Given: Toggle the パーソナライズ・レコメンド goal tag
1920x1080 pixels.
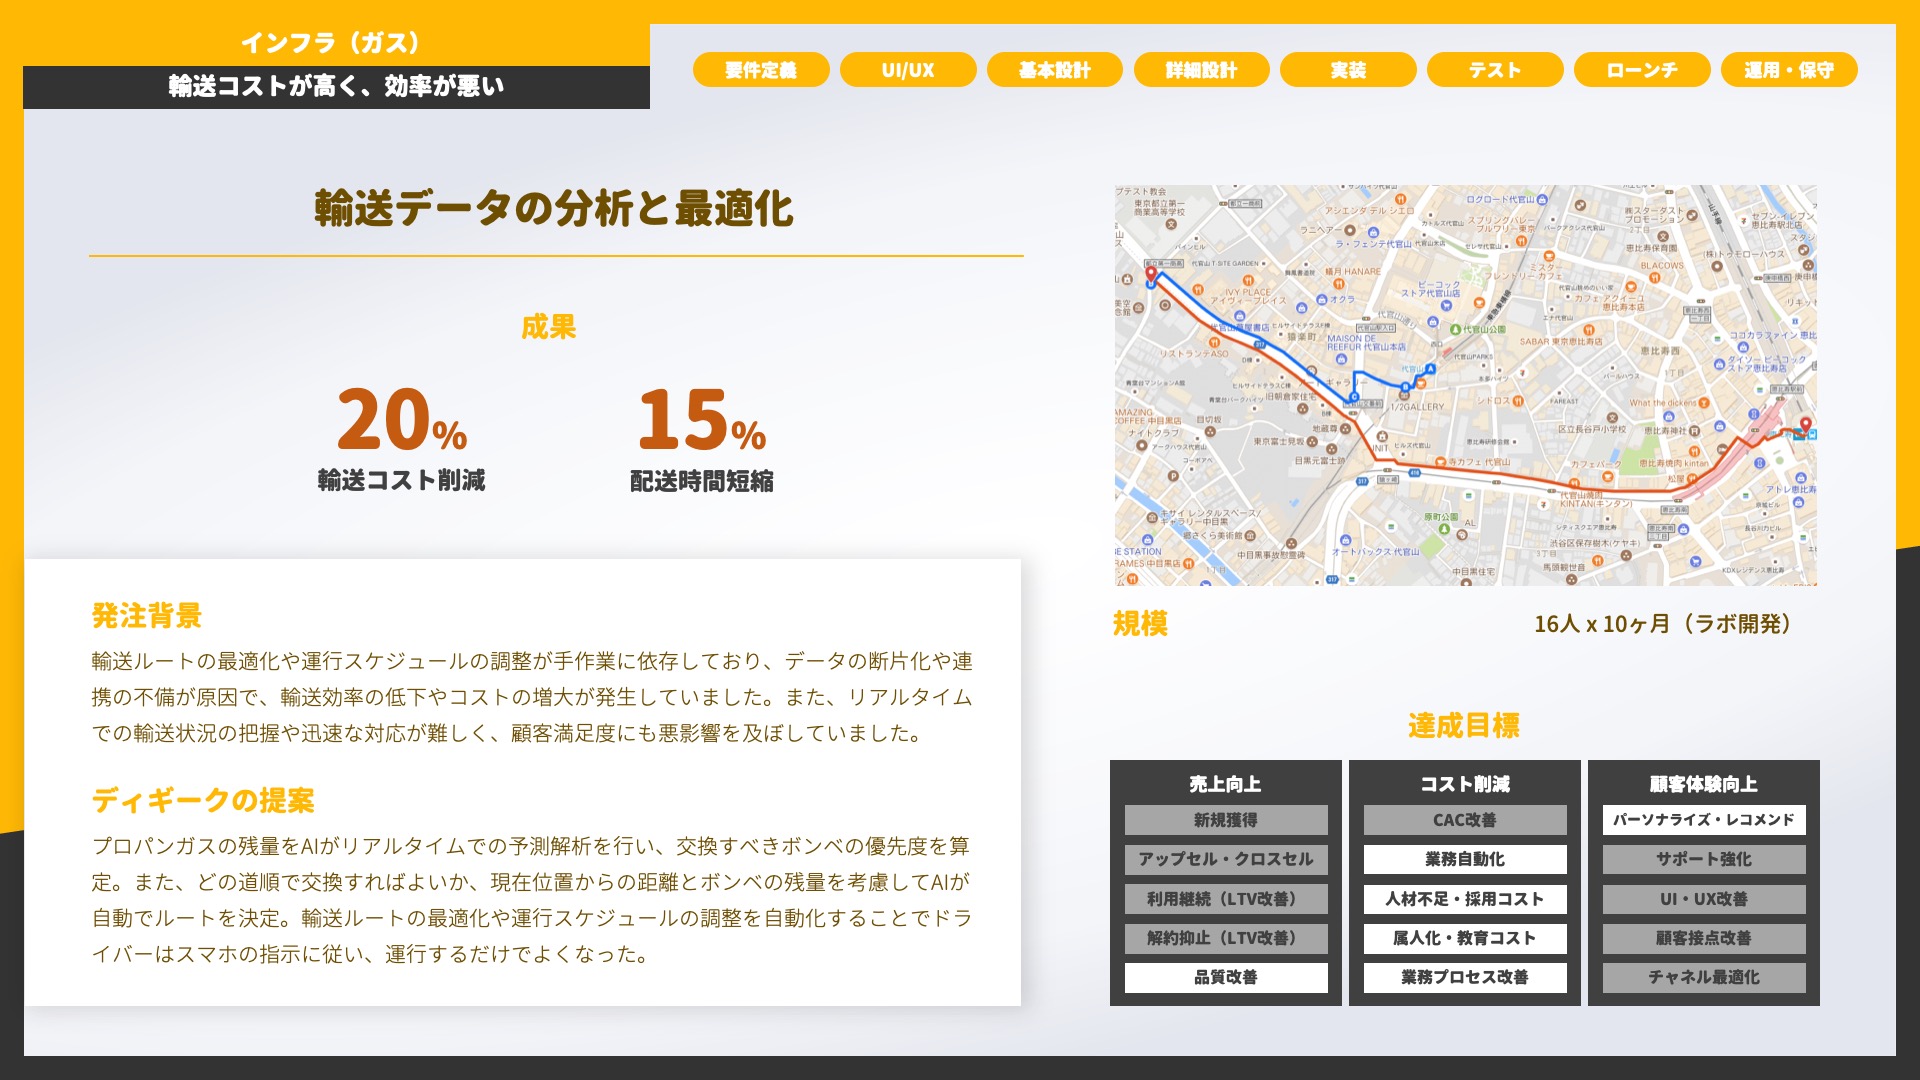Looking at the screenshot, I should click(x=1703, y=820).
